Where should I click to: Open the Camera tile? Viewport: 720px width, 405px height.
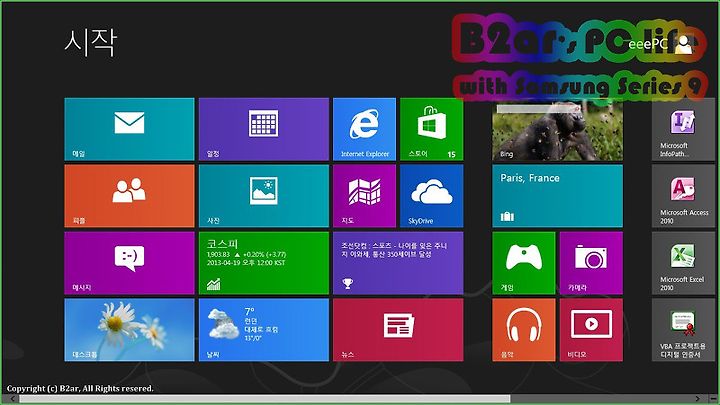591,263
